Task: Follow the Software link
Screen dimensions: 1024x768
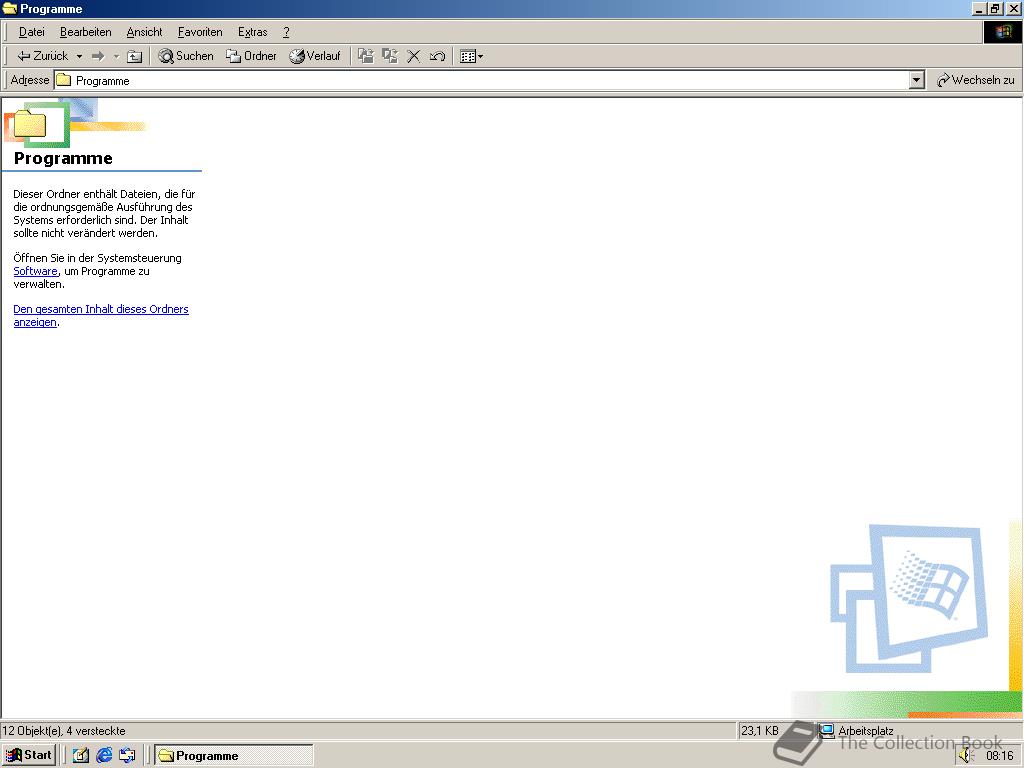Action: (x=35, y=271)
